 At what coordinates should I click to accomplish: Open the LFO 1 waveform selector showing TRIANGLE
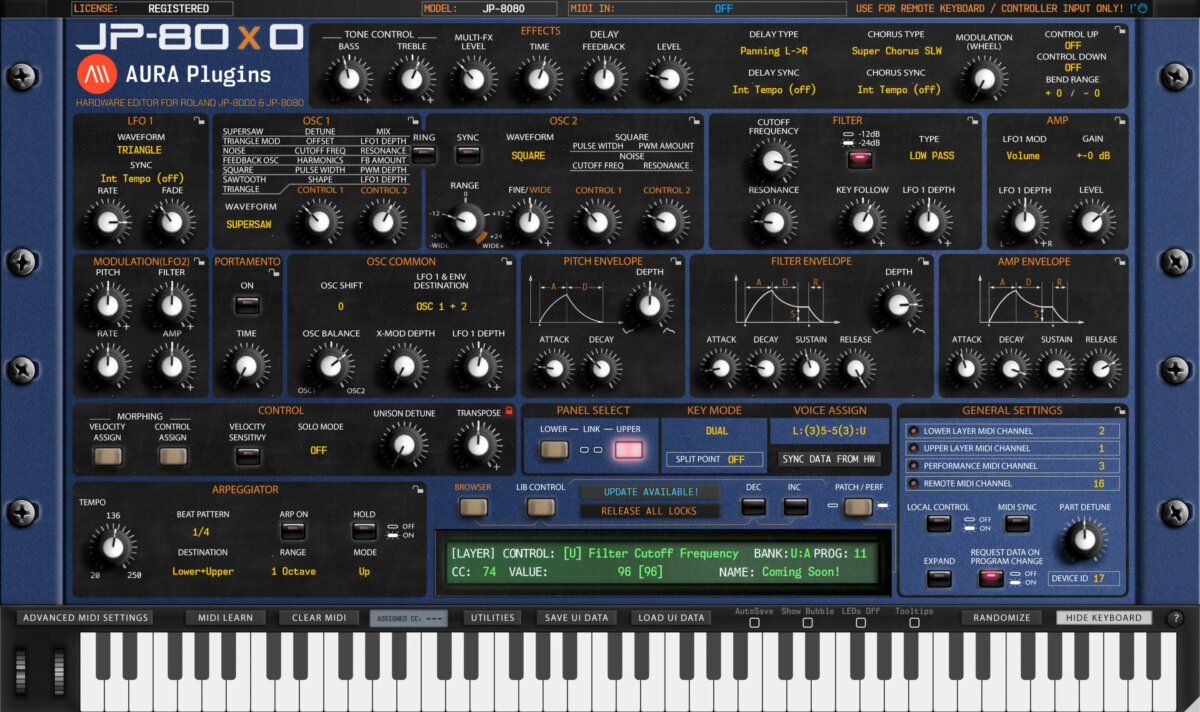coord(139,151)
